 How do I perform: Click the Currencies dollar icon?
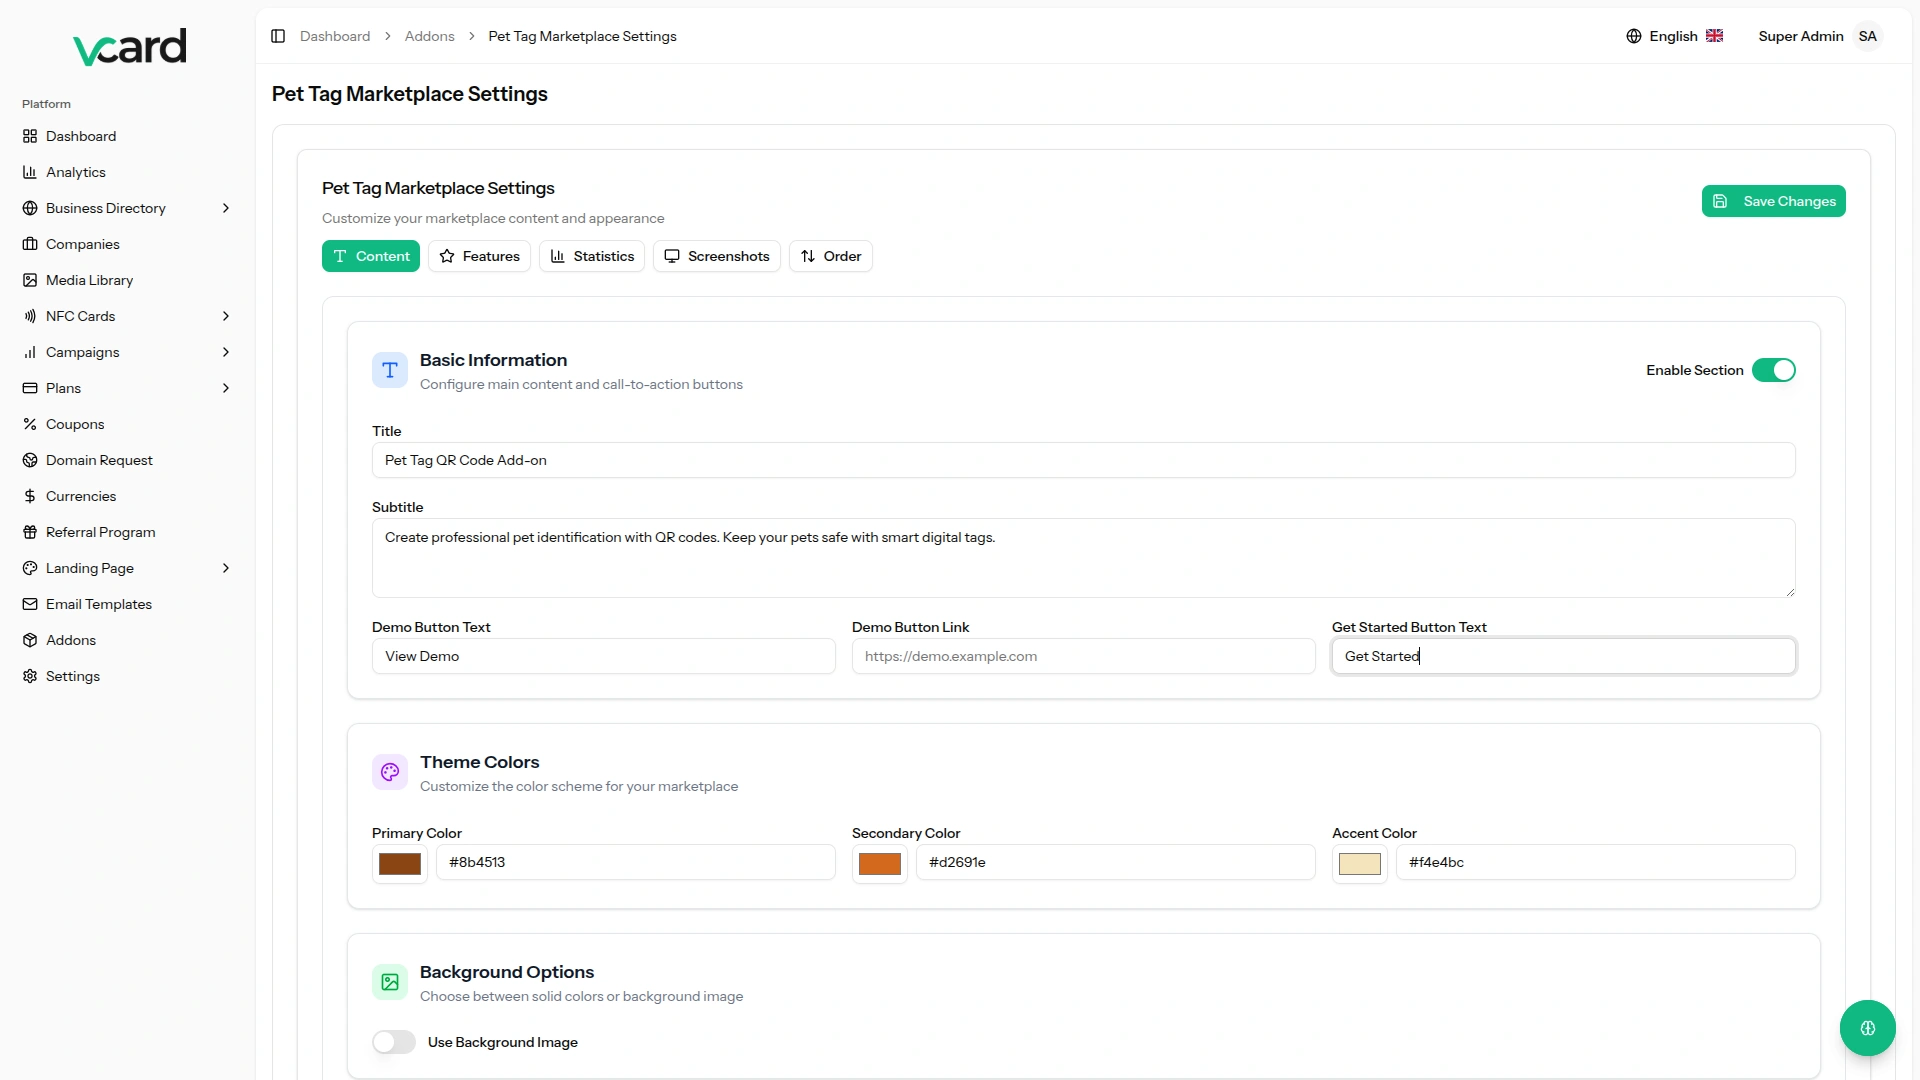click(x=30, y=496)
